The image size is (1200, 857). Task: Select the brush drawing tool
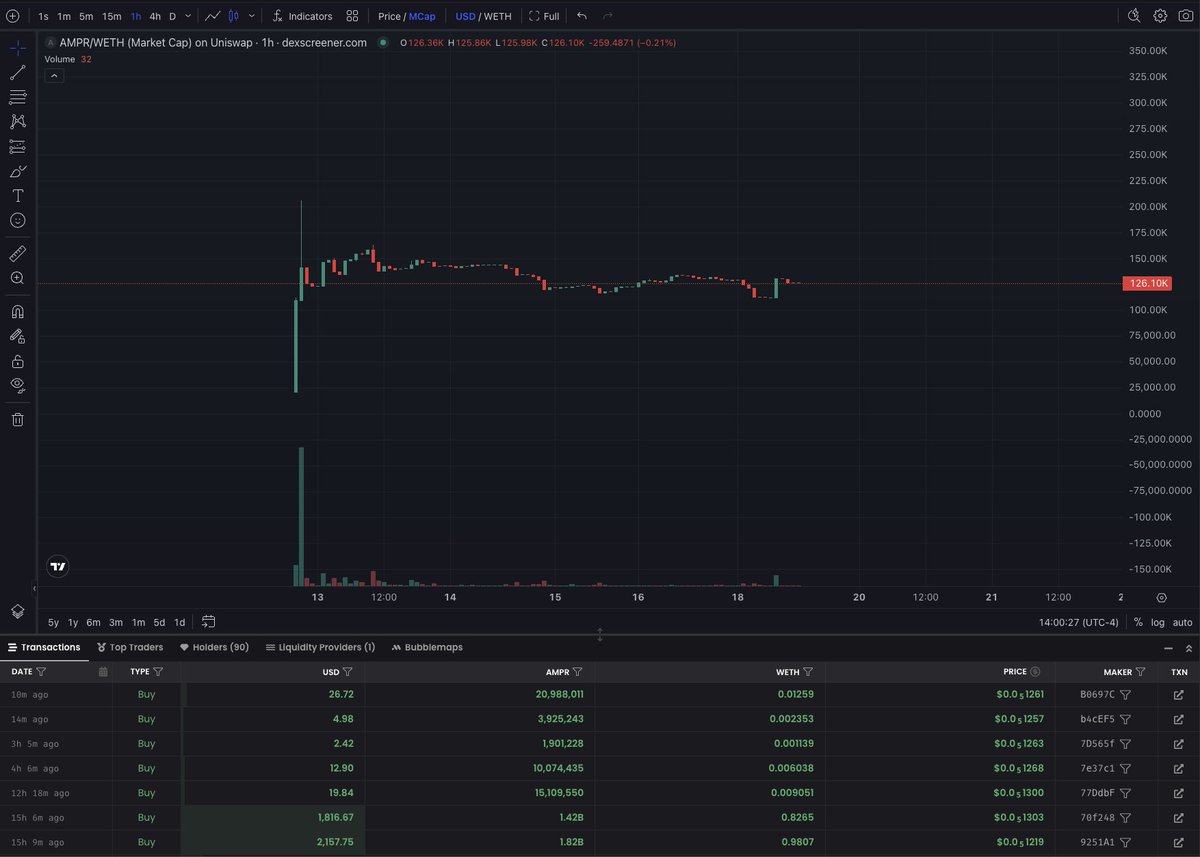pos(17,171)
